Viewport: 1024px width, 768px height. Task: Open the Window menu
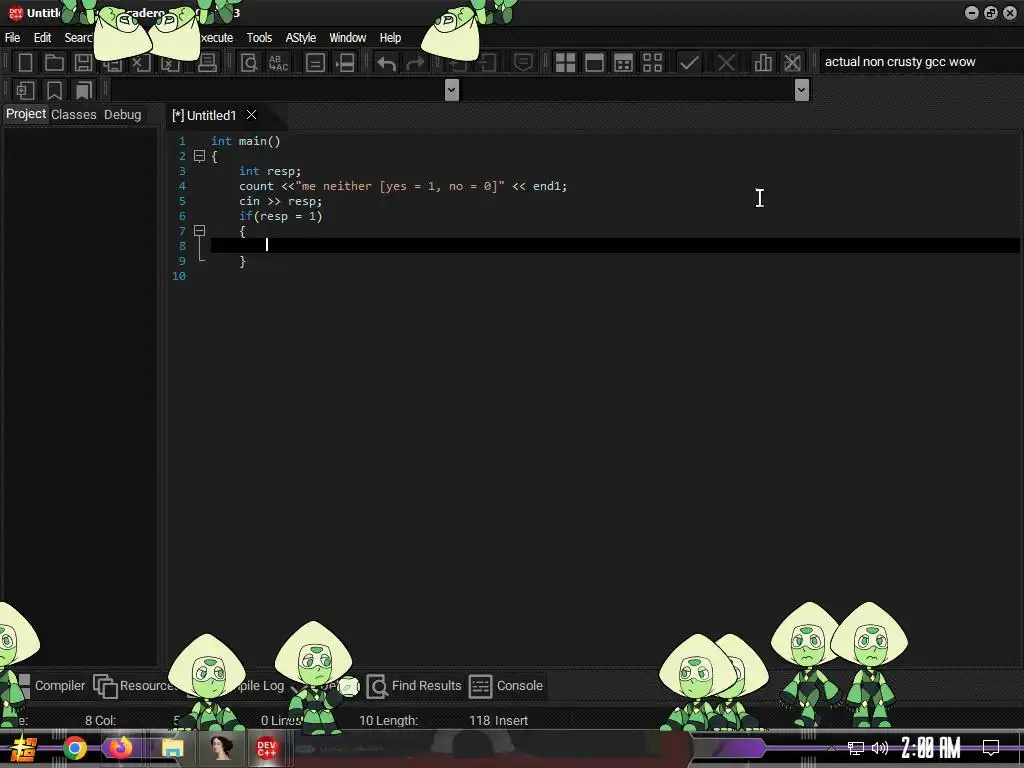[347, 38]
